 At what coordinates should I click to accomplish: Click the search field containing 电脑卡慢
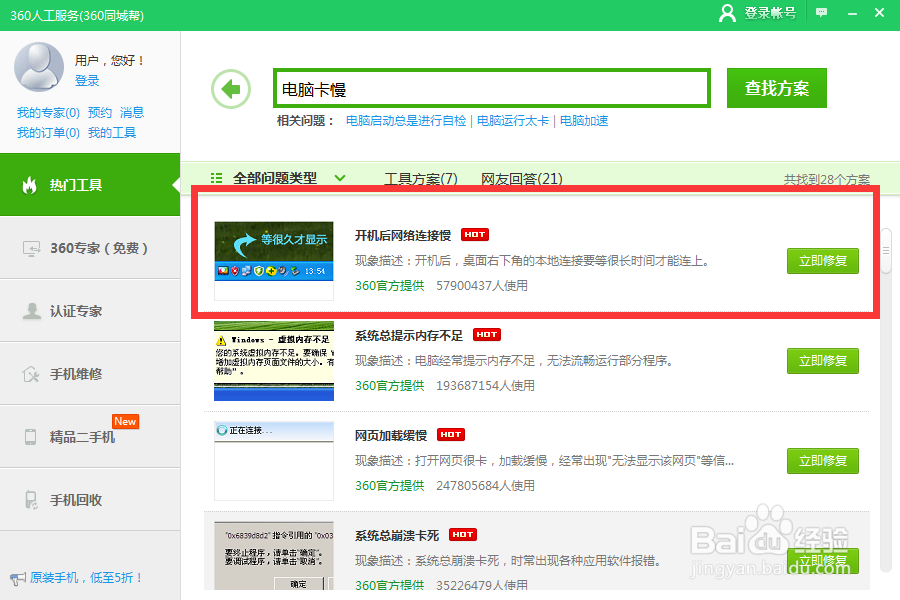pos(492,88)
